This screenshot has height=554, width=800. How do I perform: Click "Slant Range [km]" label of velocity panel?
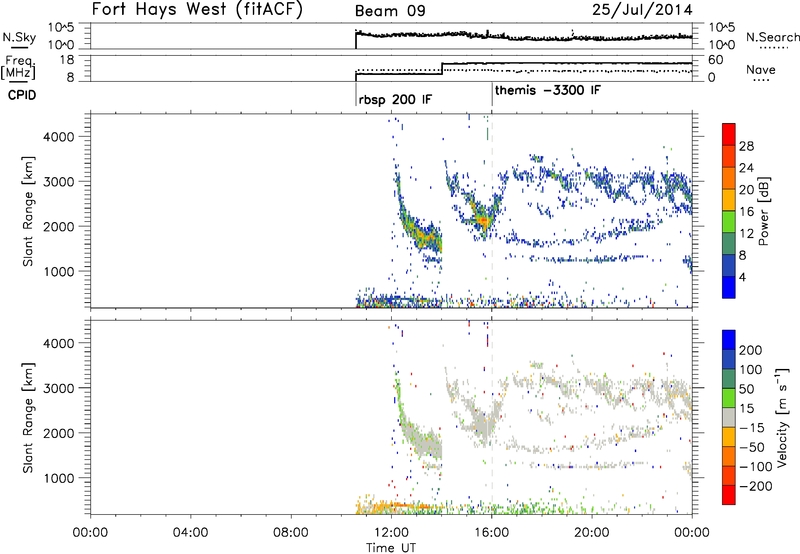tap(28, 418)
